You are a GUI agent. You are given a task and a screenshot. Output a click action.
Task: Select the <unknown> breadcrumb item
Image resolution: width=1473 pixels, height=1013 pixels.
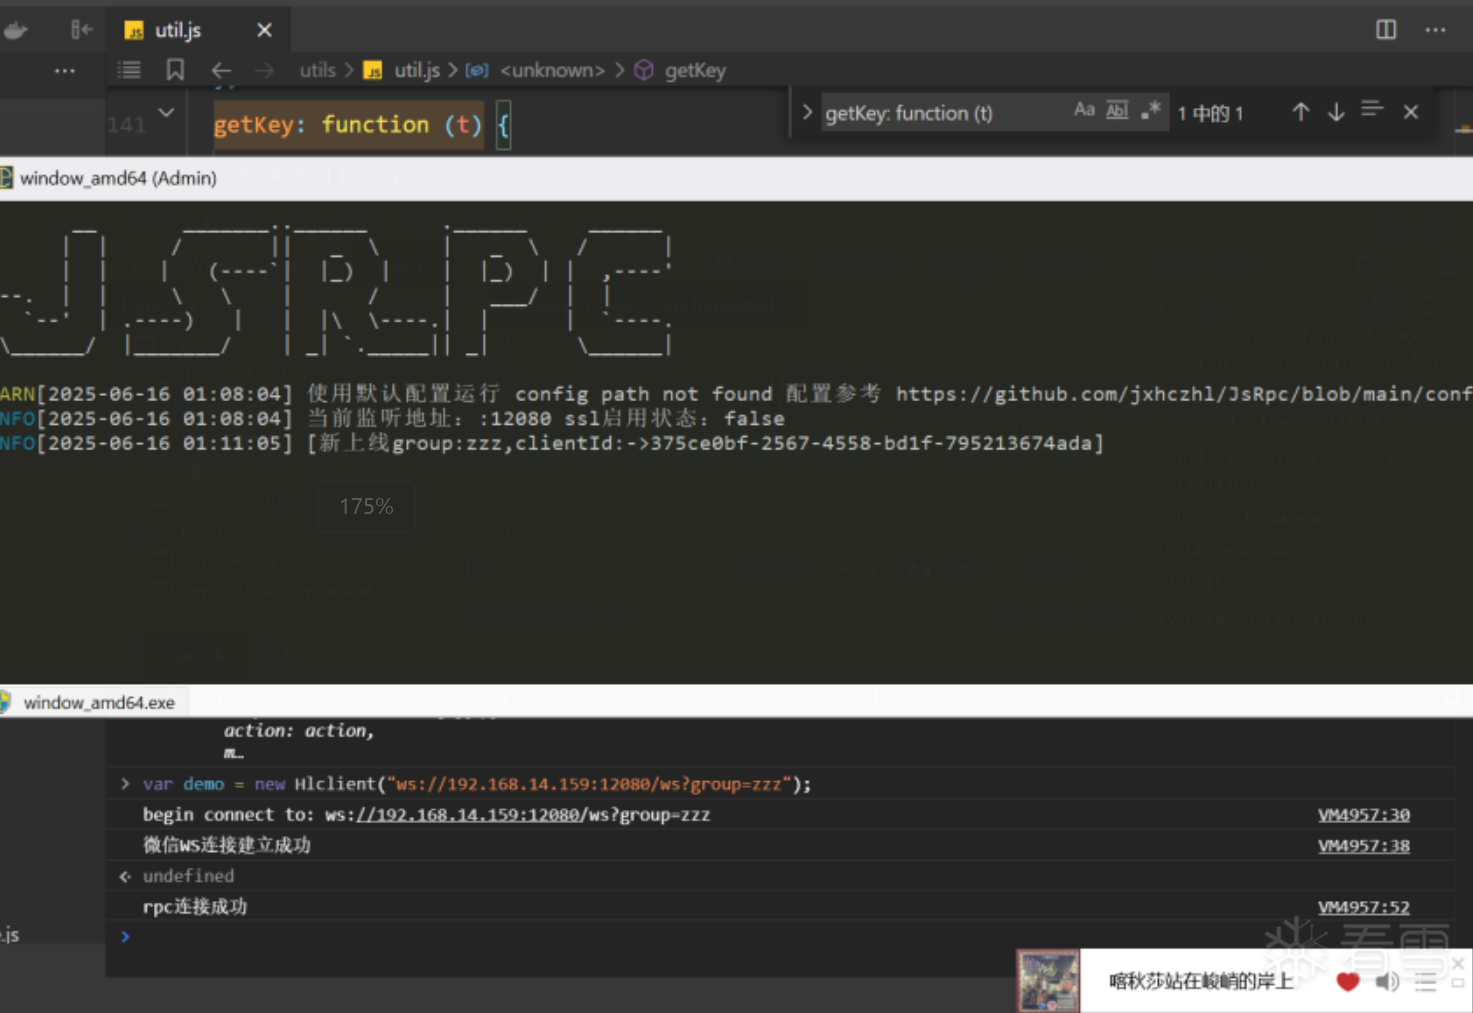click(552, 70)
